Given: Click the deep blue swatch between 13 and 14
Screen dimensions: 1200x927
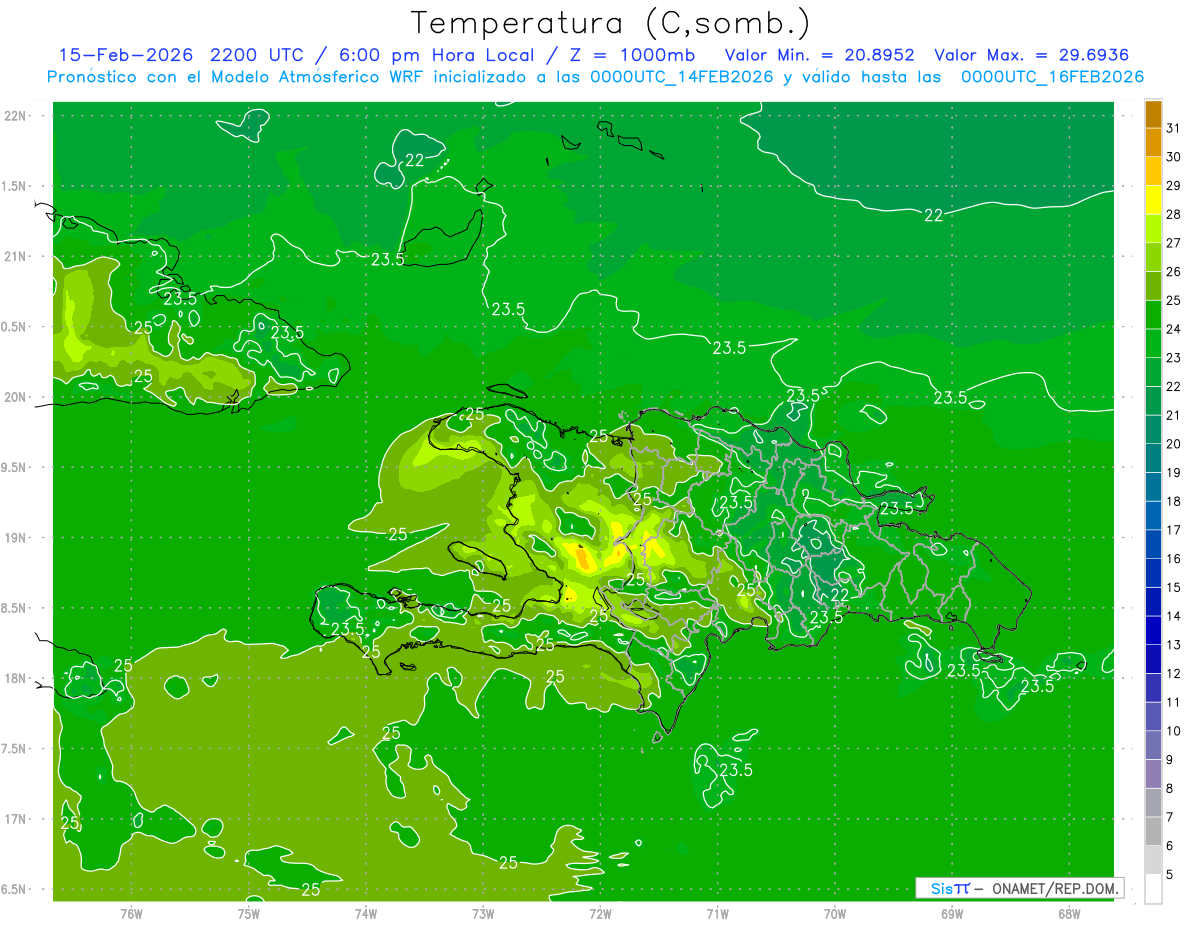Looking at the screenshot, I should click(1153, 630).
